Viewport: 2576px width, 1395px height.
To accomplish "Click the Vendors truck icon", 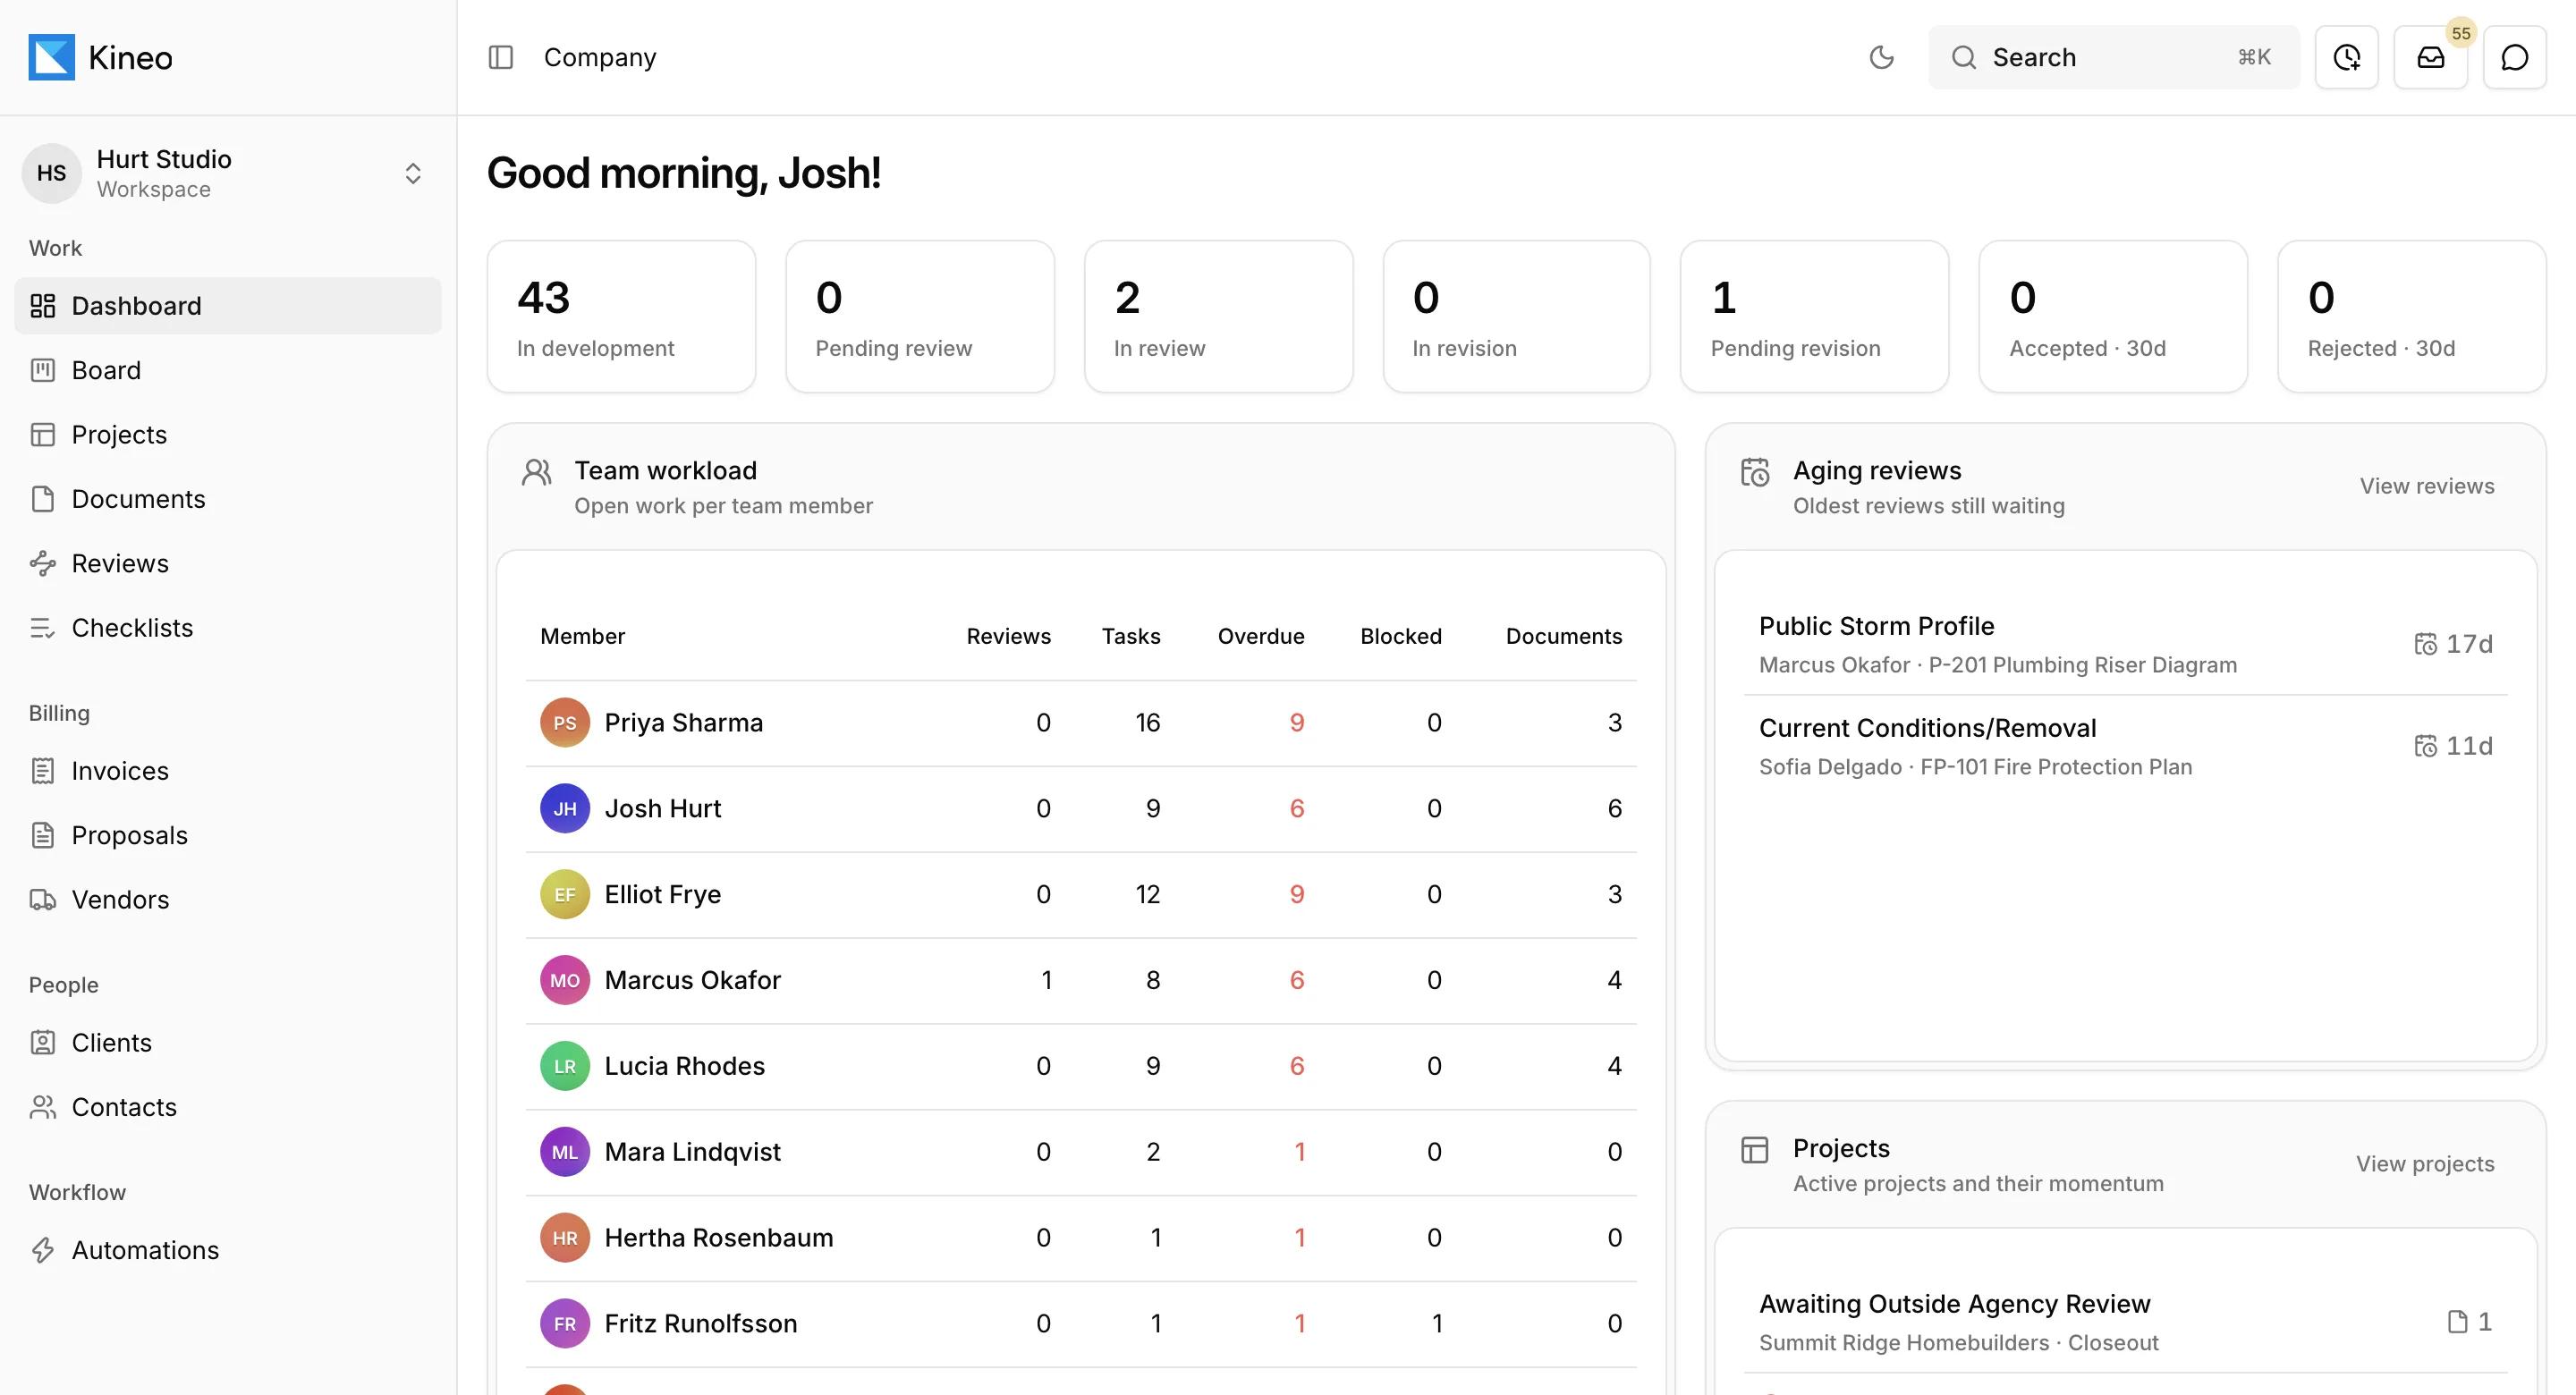I will [x=42, y=900].
